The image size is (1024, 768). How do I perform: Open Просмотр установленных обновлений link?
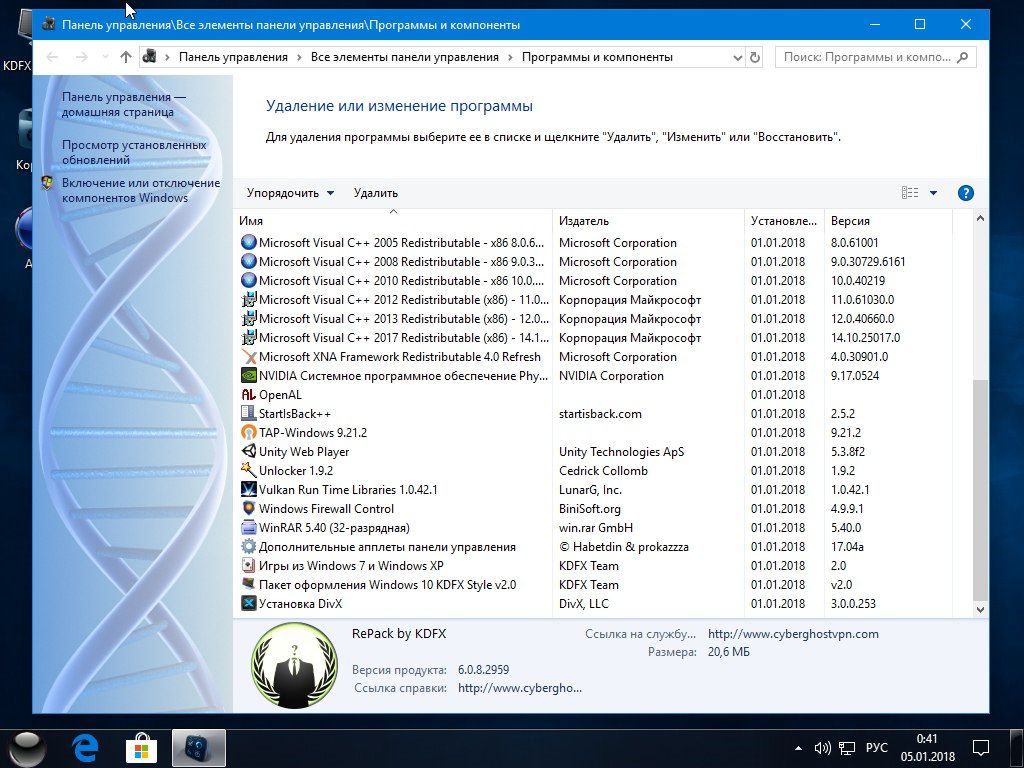point(134,152)
